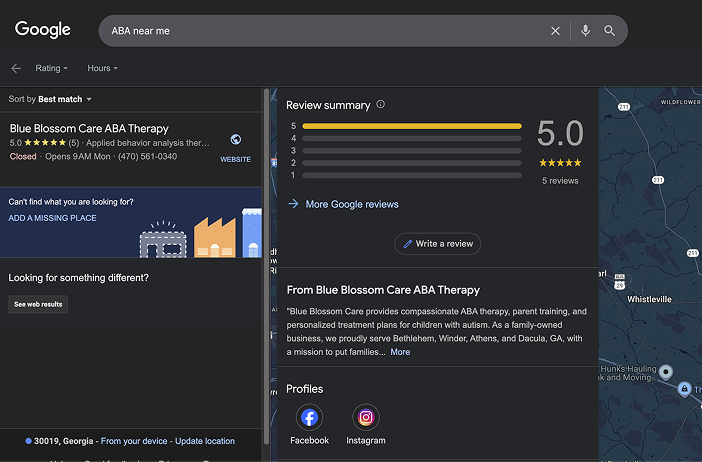Click the 211 road marker near Wildflower
This screenshot has width=702, height=462.
[624, 107]
